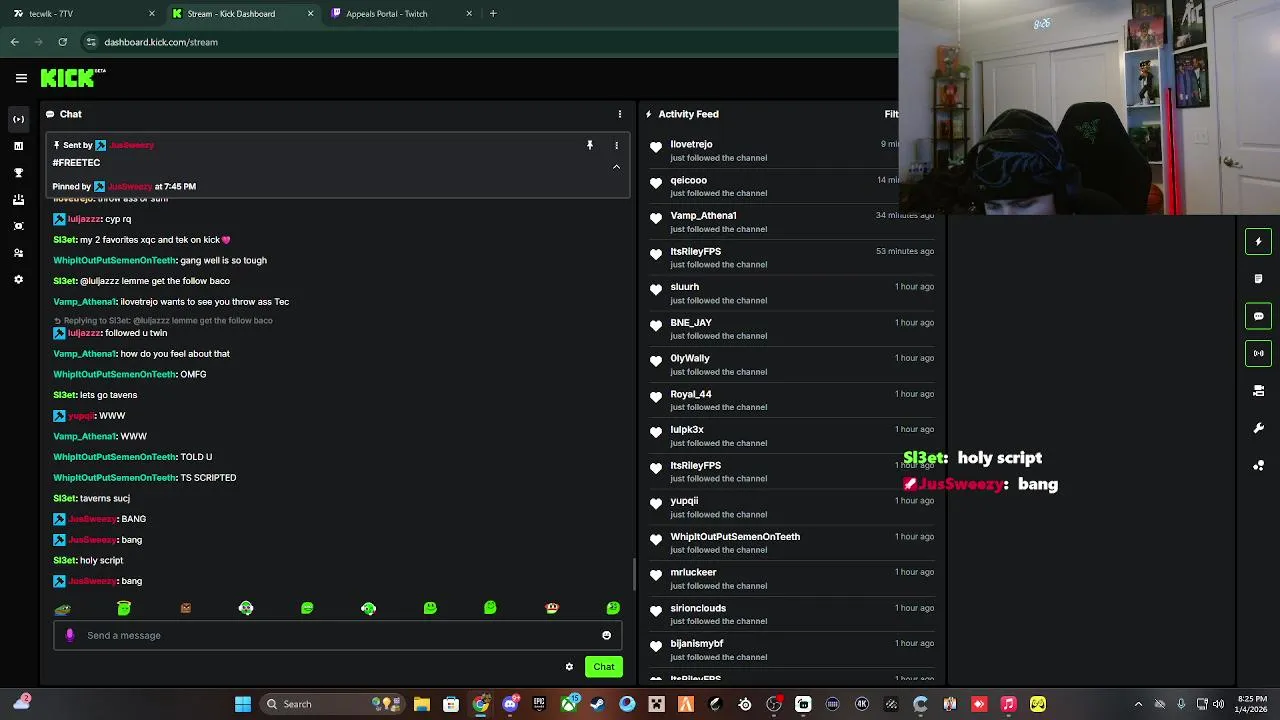Open the emoji picker in message box

pyautogui.click(x=606, y=635)
